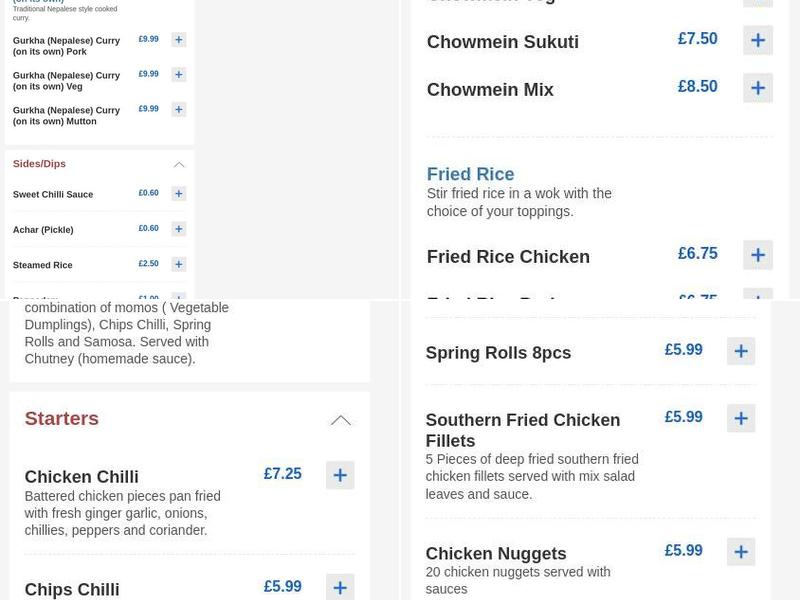Select the Chicken Chilli menu entry
800x600 pixels.
point(82,477)
